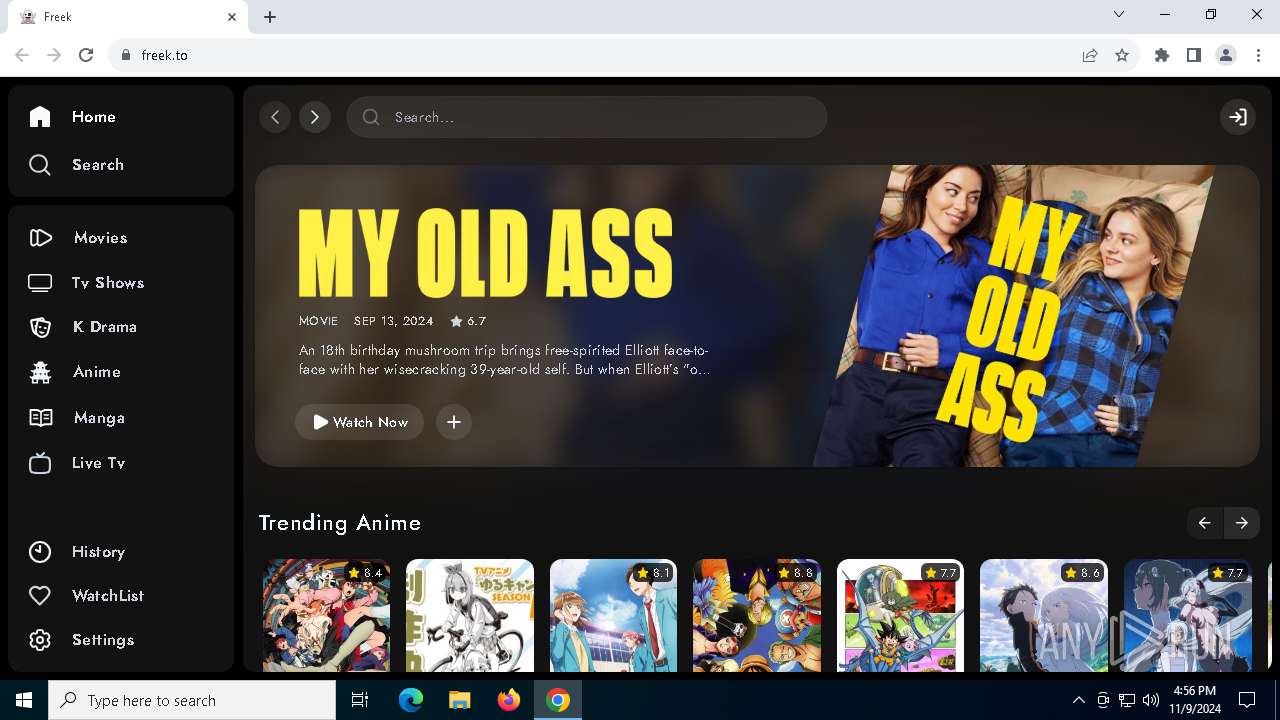Launch Firefox from the taskbar
This screenshot has height=720, width=1280.
509,700
